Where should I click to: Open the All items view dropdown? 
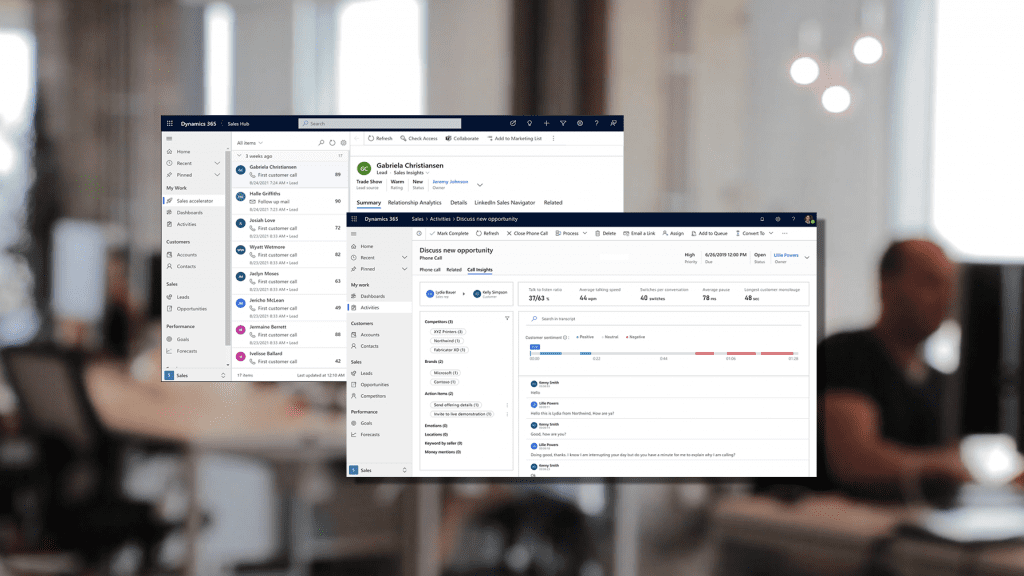pyautogui.click(x=250, y=143)
